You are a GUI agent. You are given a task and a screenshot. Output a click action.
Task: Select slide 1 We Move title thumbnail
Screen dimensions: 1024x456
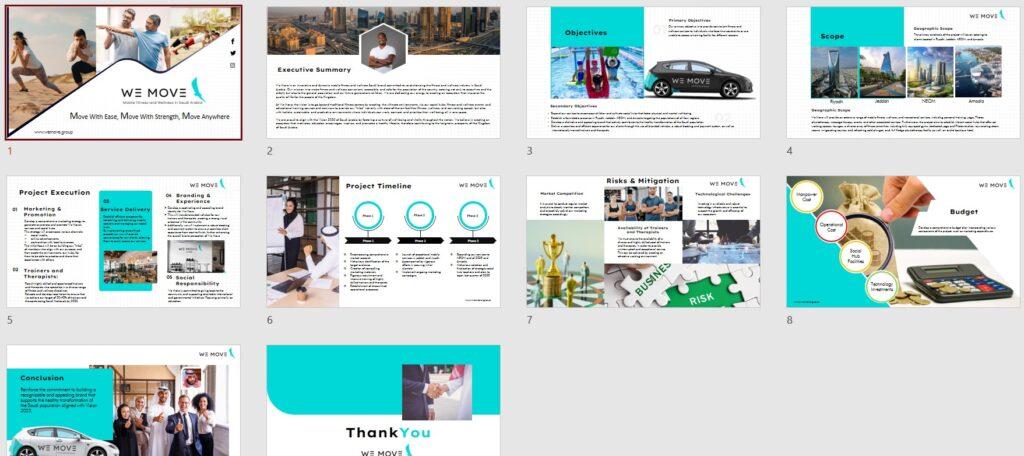point(124,73)
